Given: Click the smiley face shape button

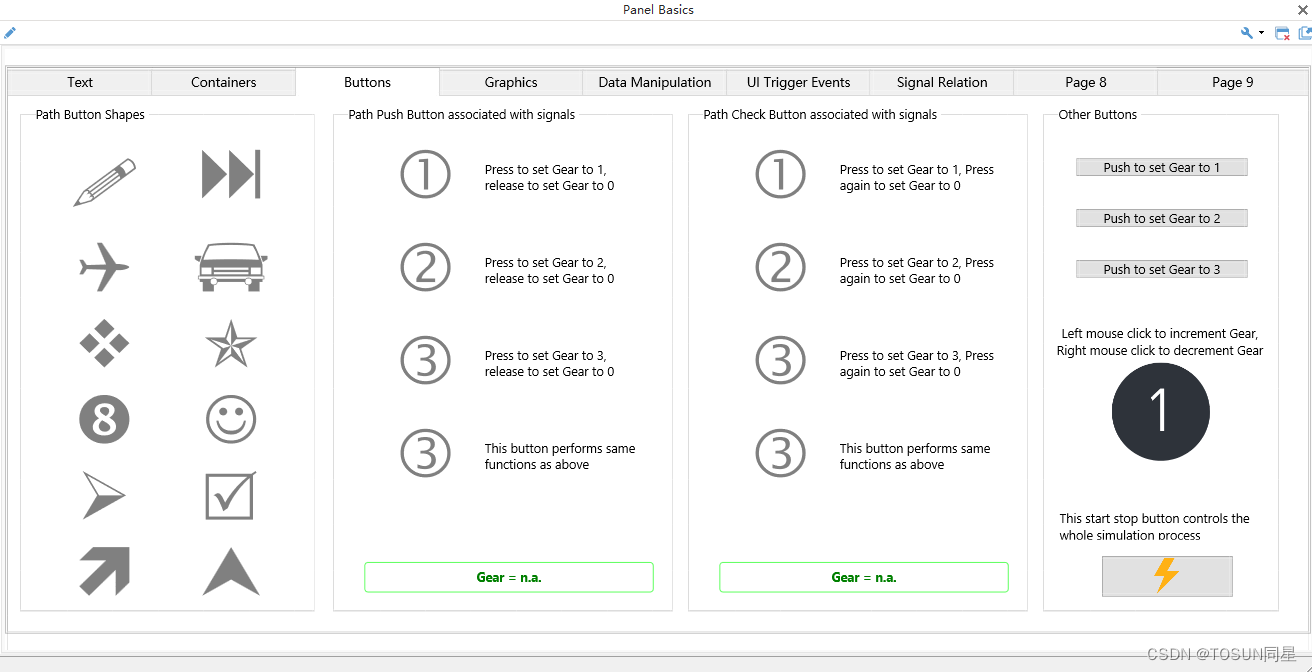Looking at the screenshot, I should click(231, 419).
